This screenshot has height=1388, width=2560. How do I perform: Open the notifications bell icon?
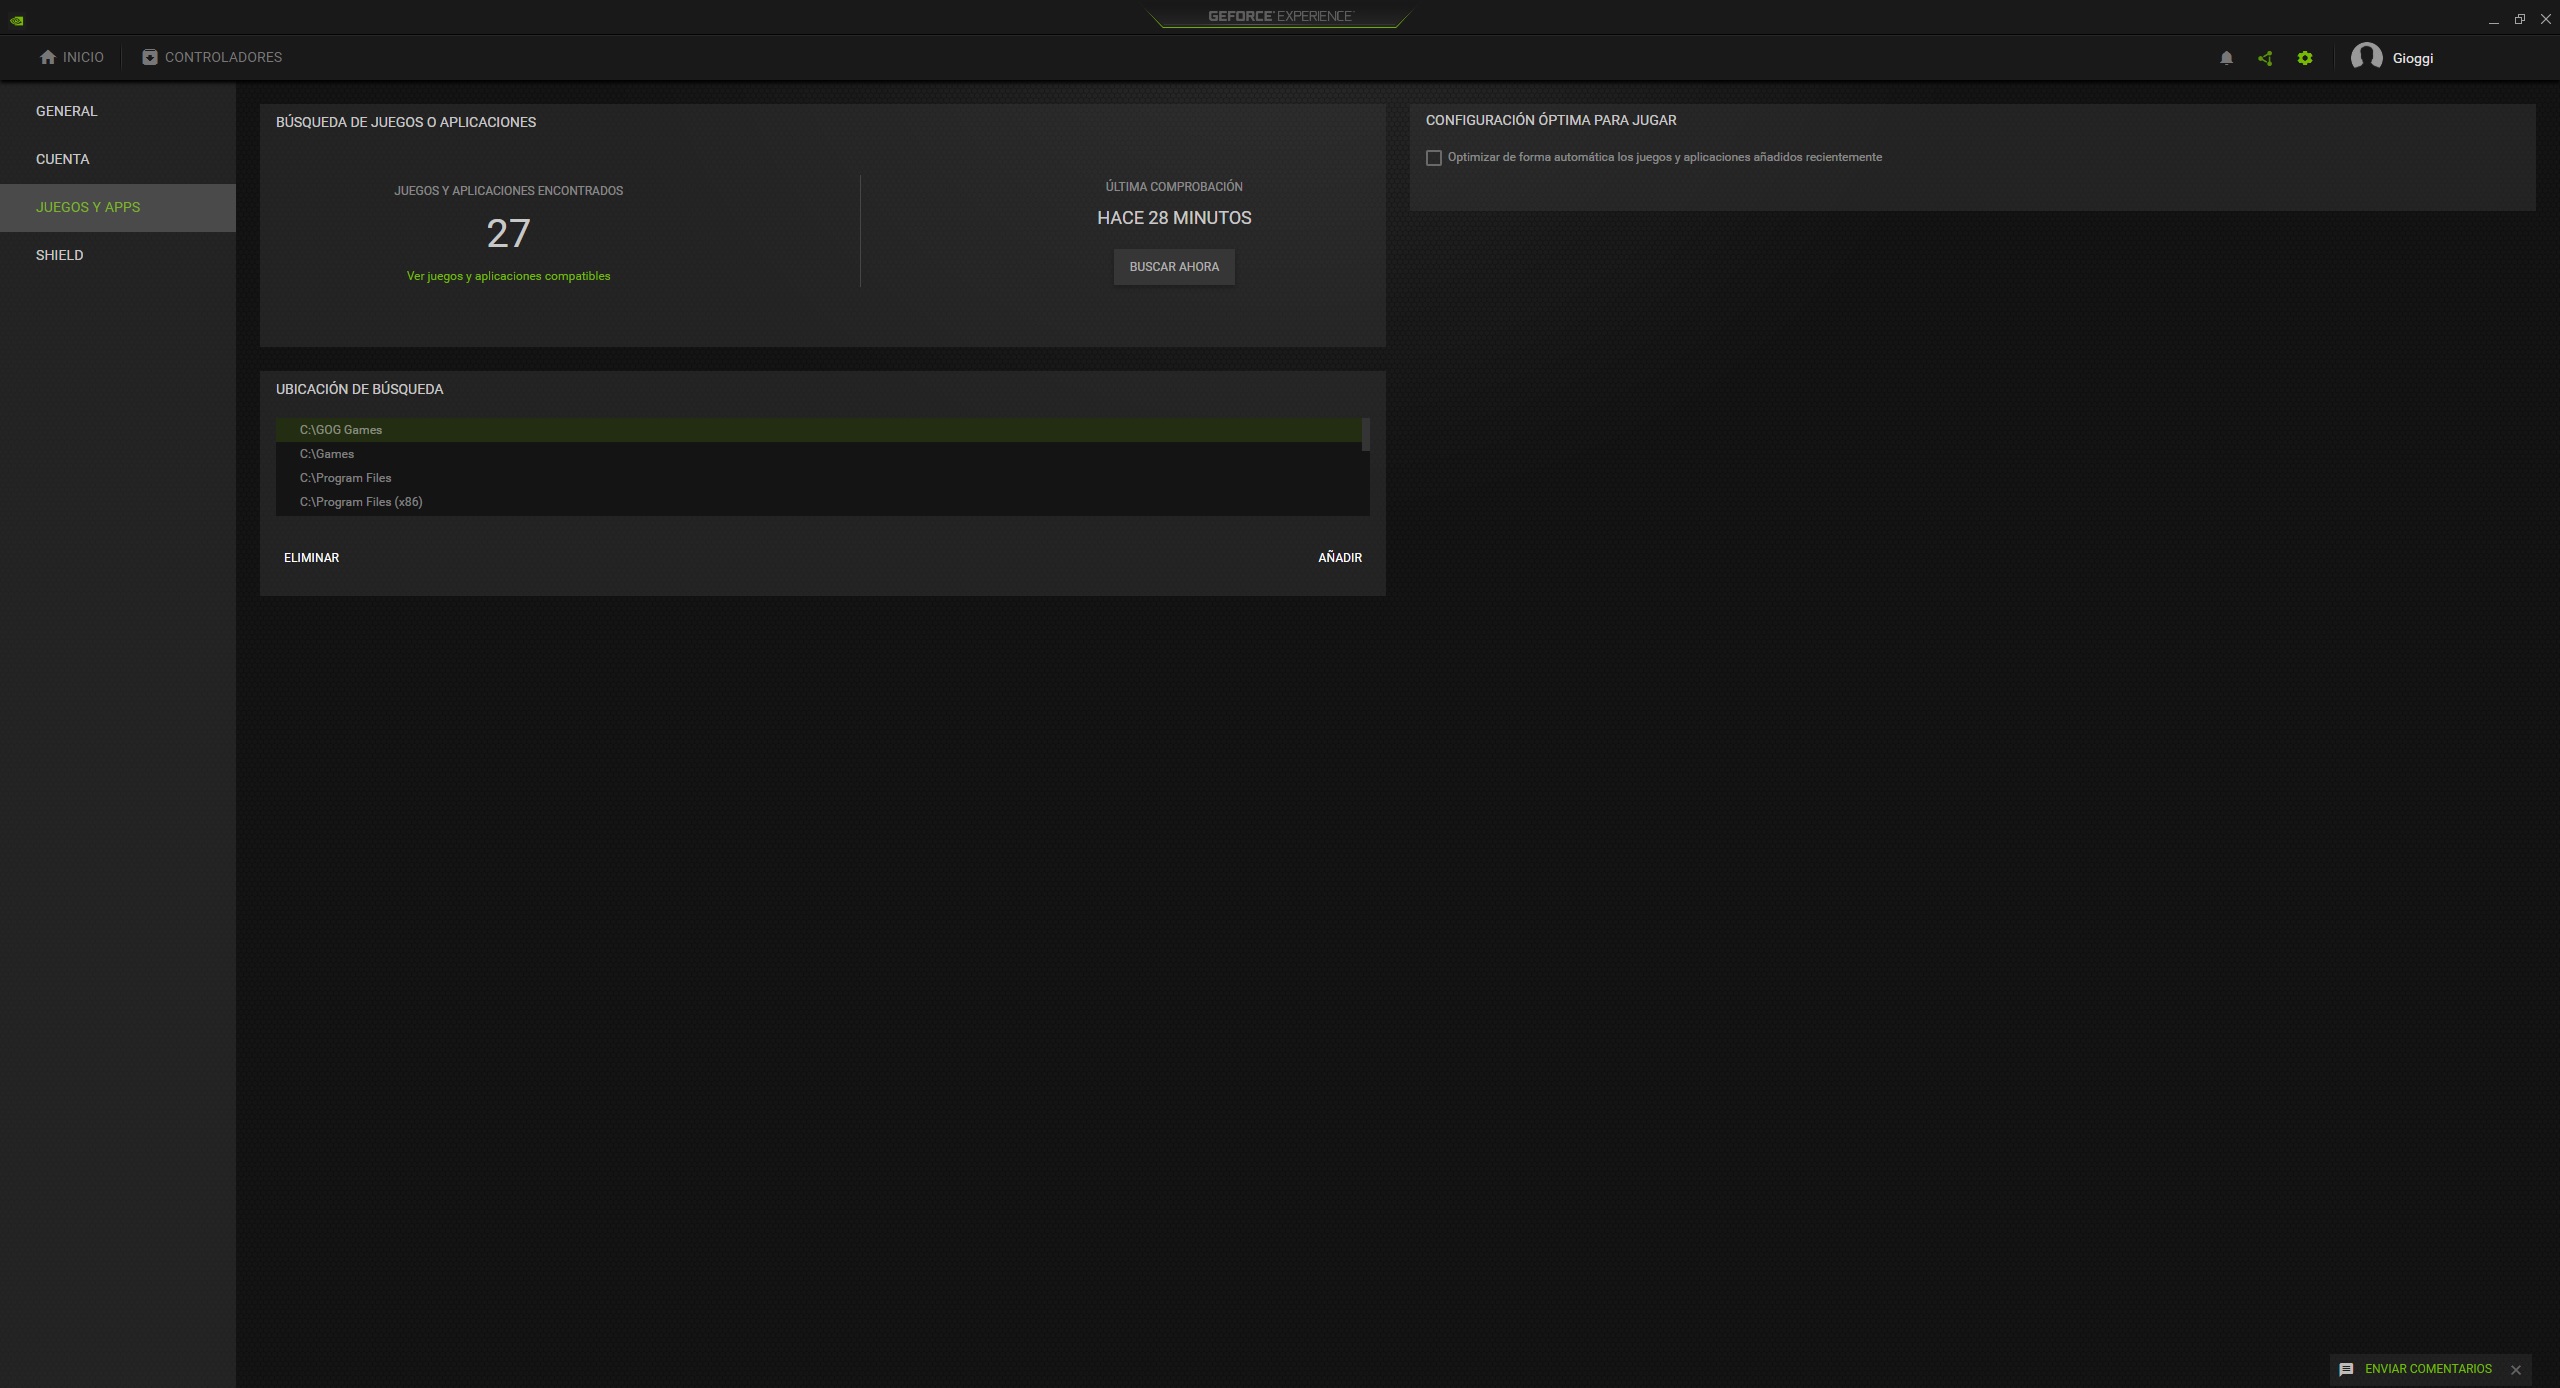2226,58
